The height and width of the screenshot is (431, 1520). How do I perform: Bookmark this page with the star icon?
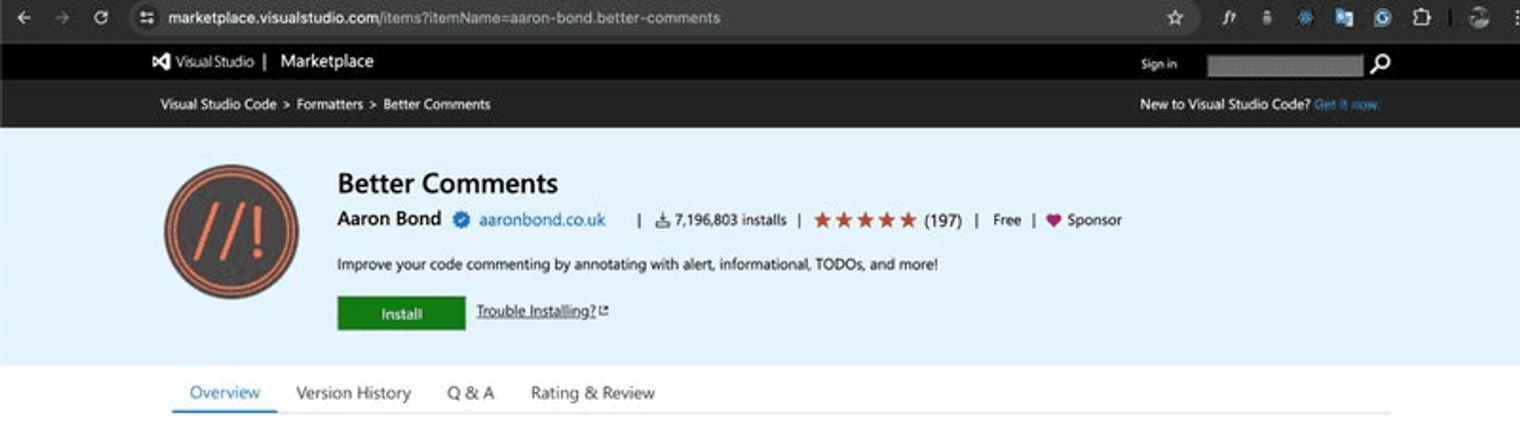click(x=1175, y=18)
